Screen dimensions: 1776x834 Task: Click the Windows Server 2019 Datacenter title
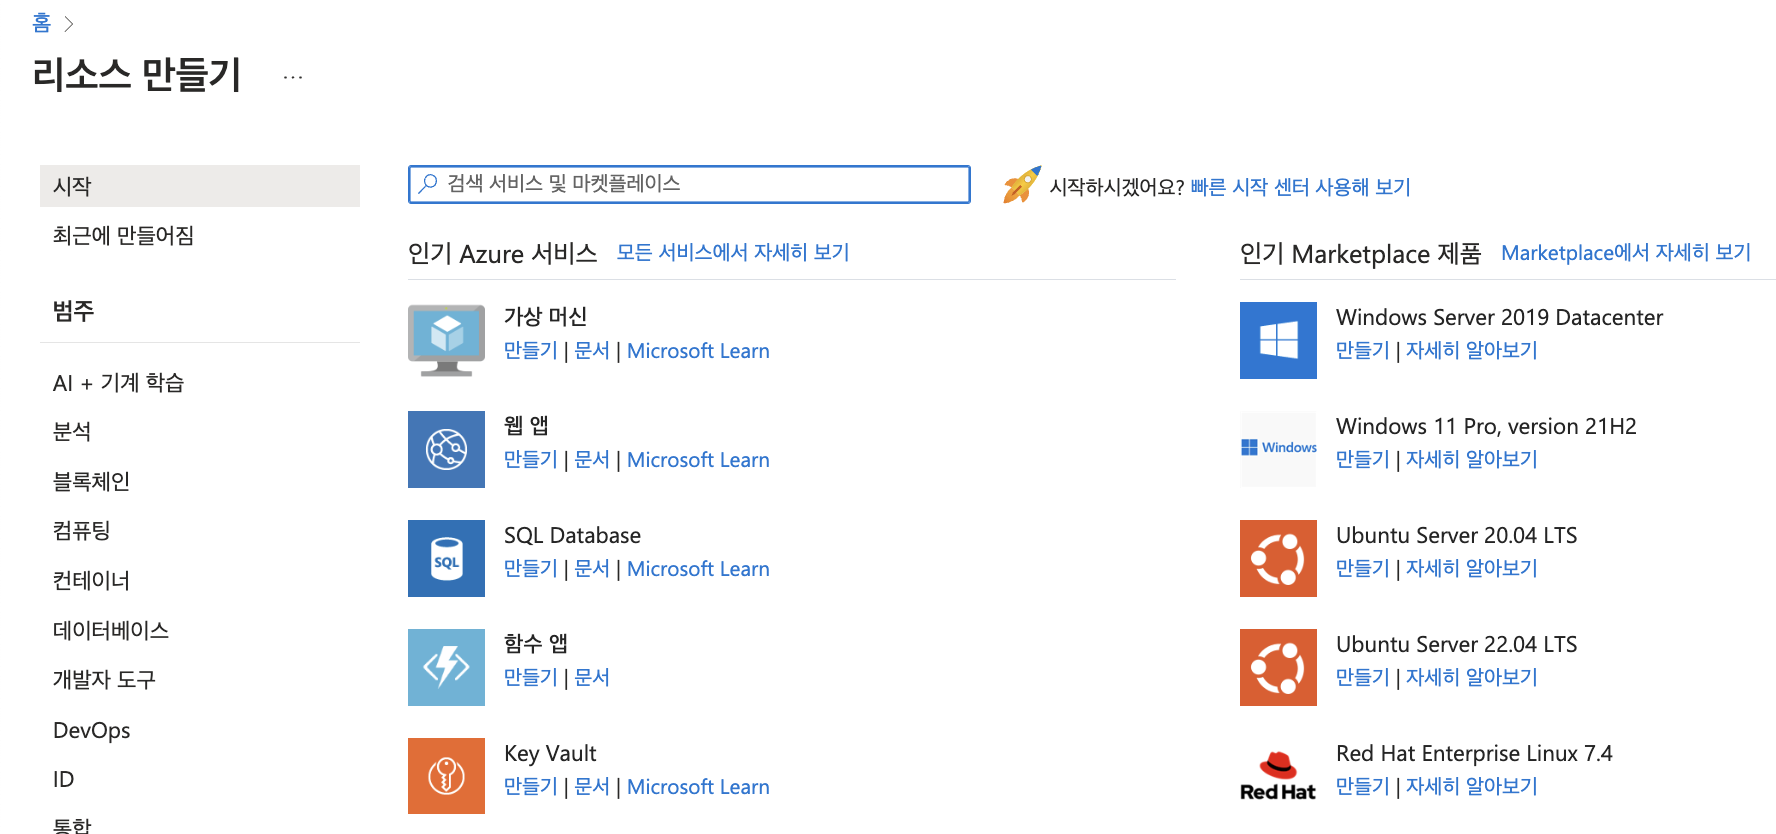click(x=1499, y=318)
